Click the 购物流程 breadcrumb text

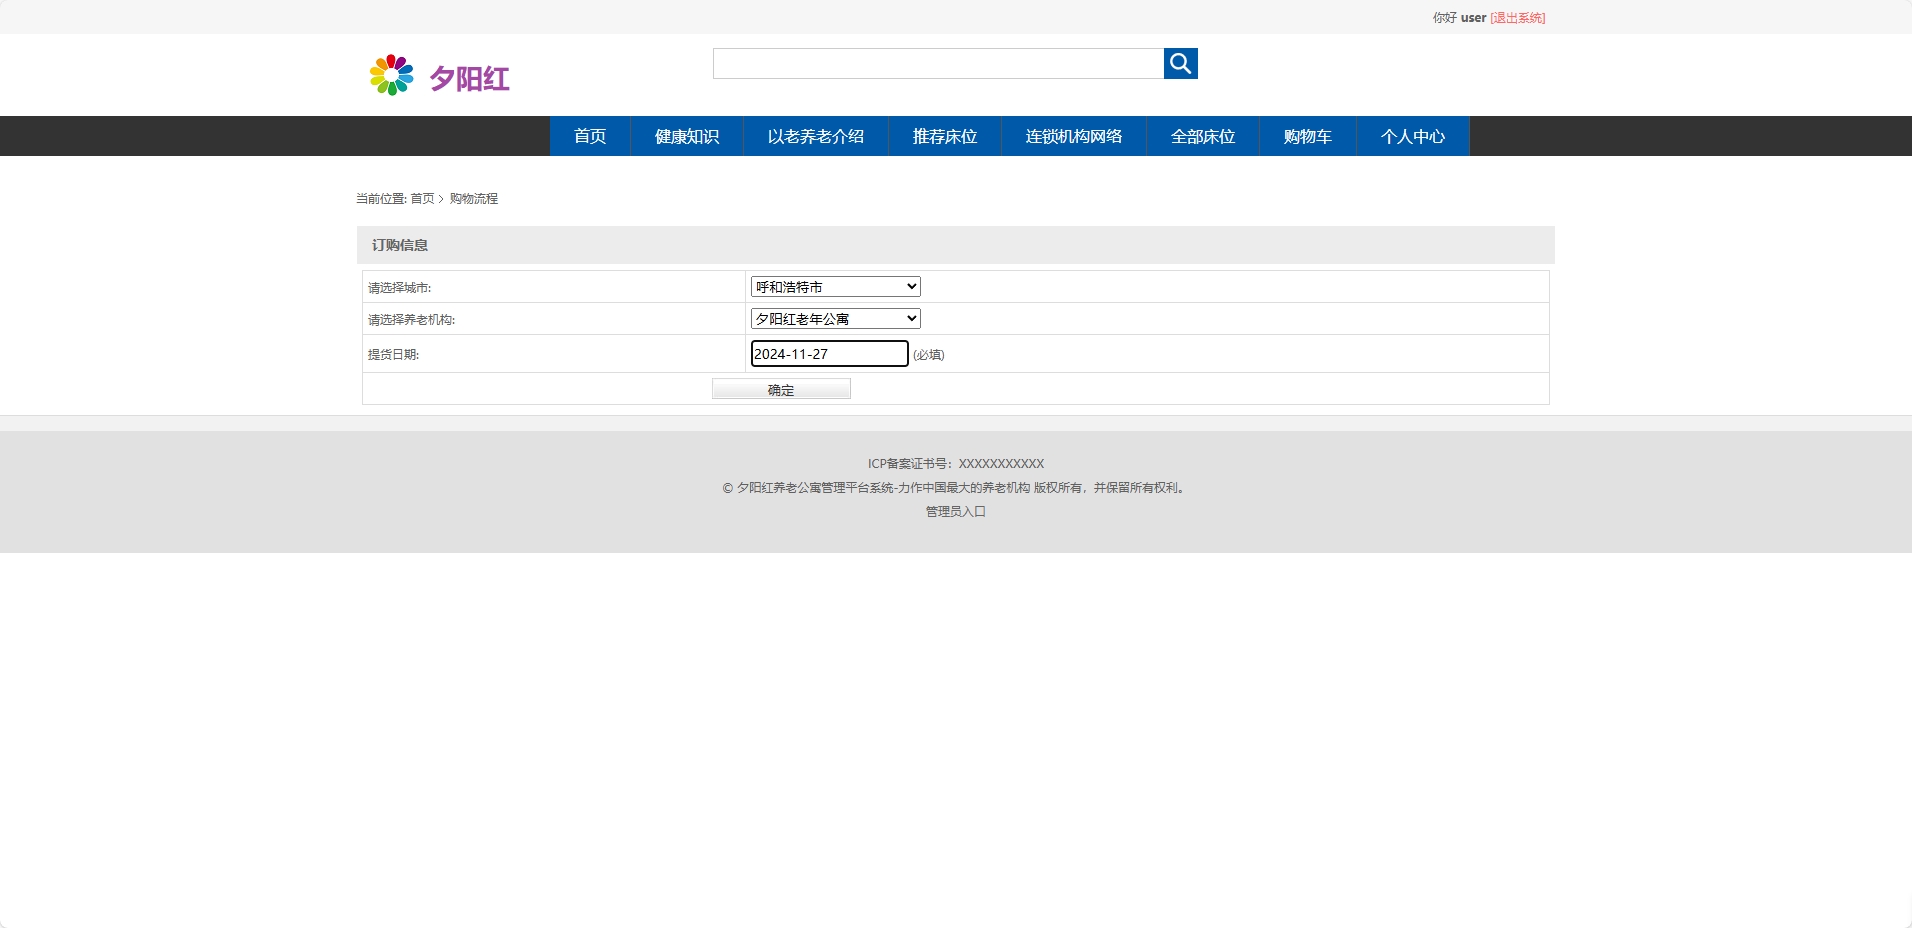click(474, 198)
